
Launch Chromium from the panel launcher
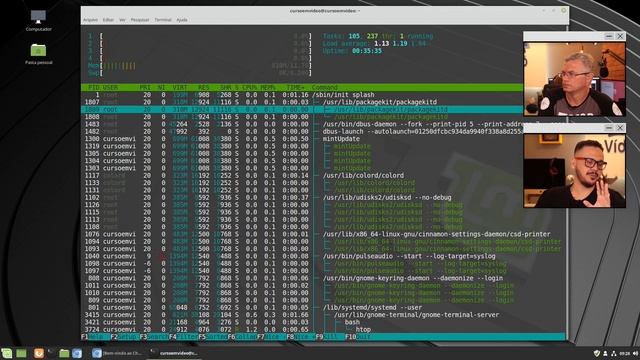click(x=77, y=353)
